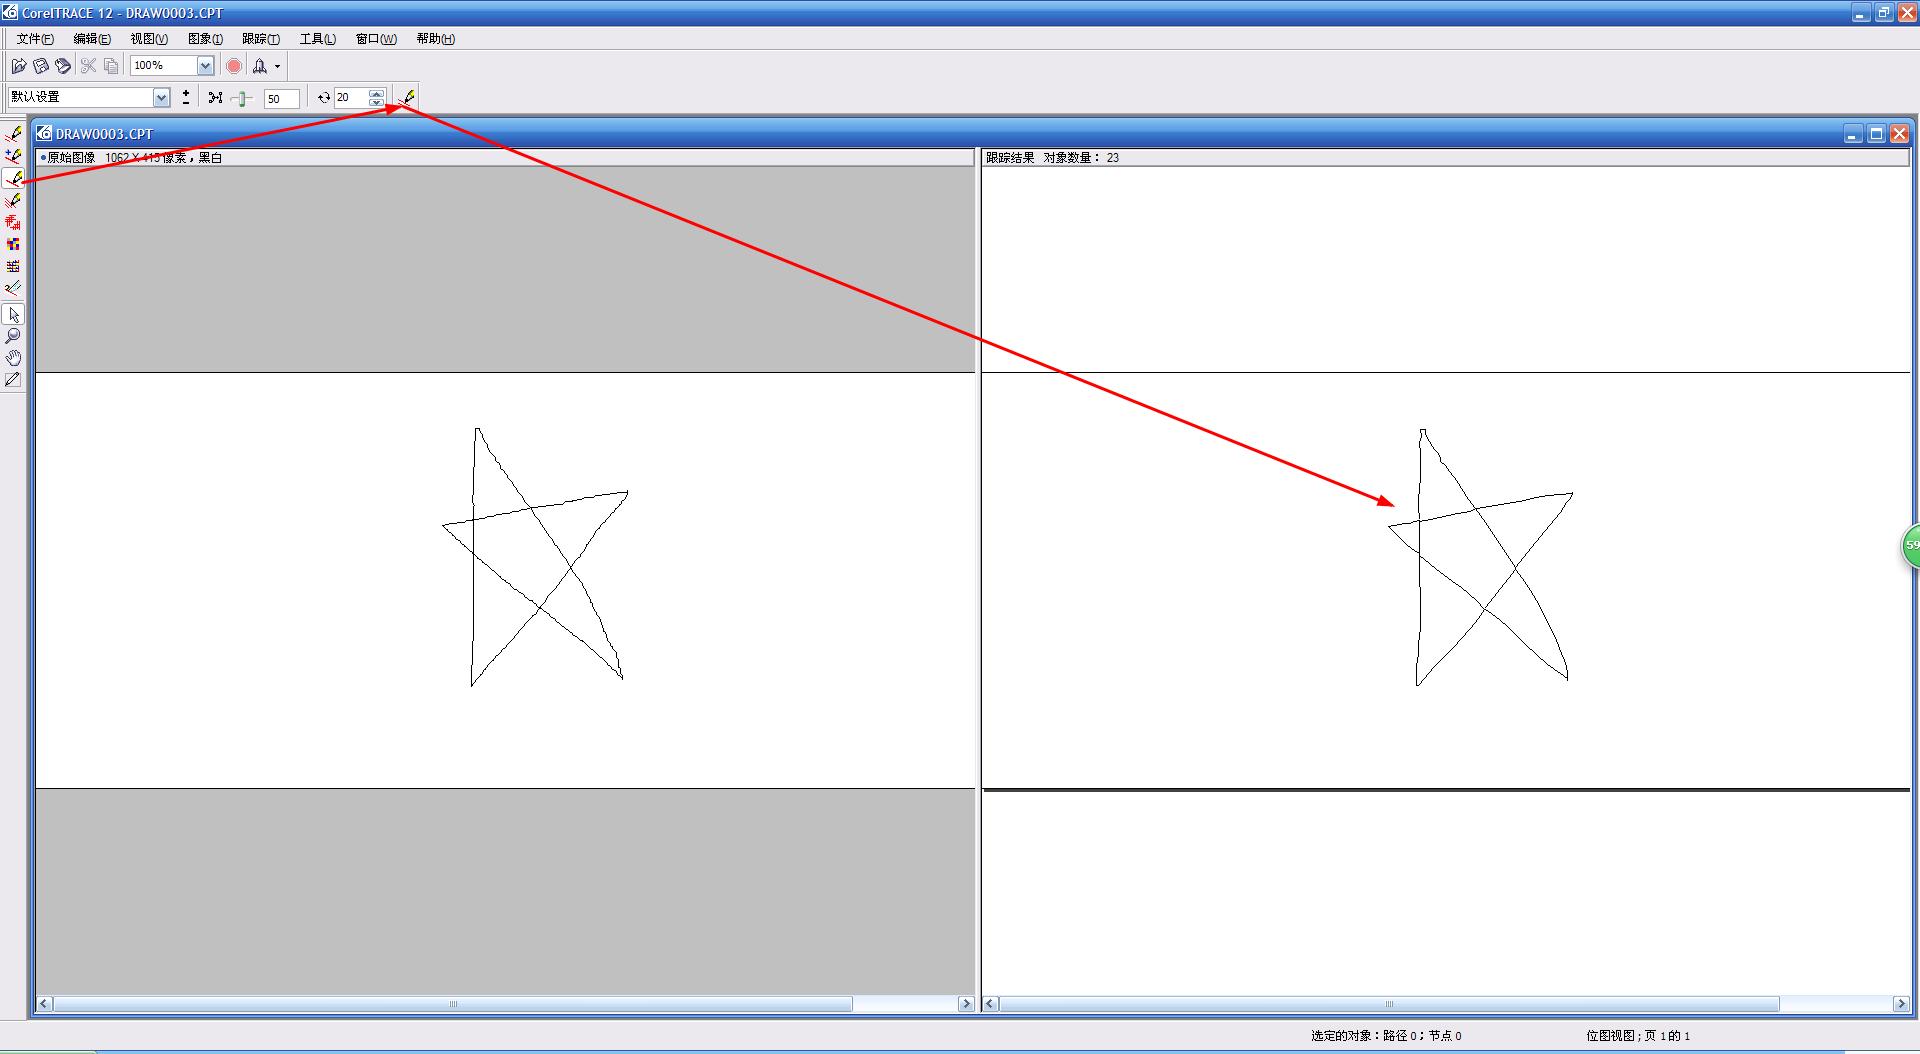Click the Copy pages icon
Screen dimensions: 1920x1054
(x=111, y=66)
